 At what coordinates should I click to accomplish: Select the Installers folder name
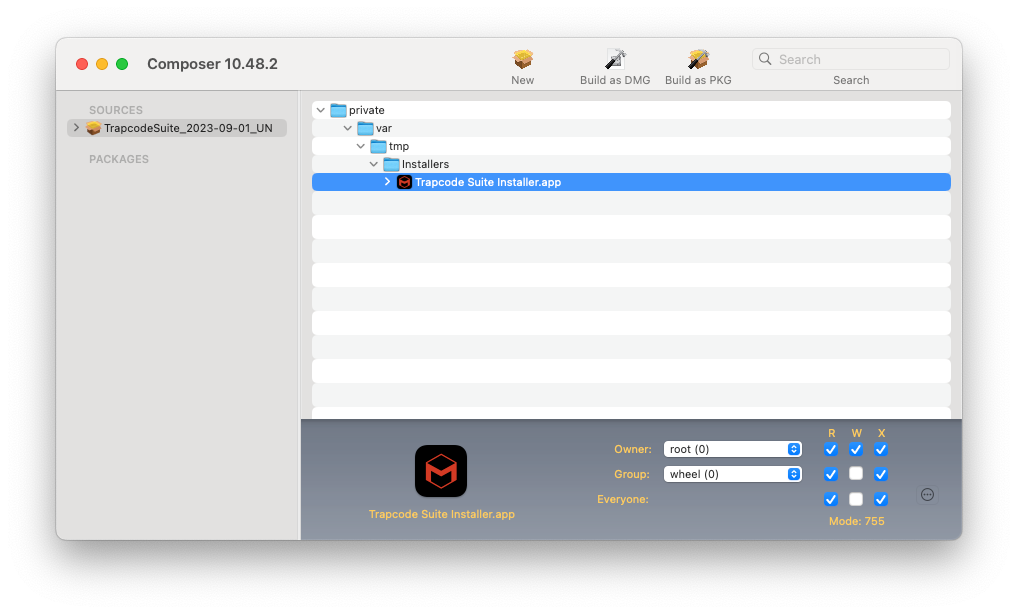[x=425, y=164]
